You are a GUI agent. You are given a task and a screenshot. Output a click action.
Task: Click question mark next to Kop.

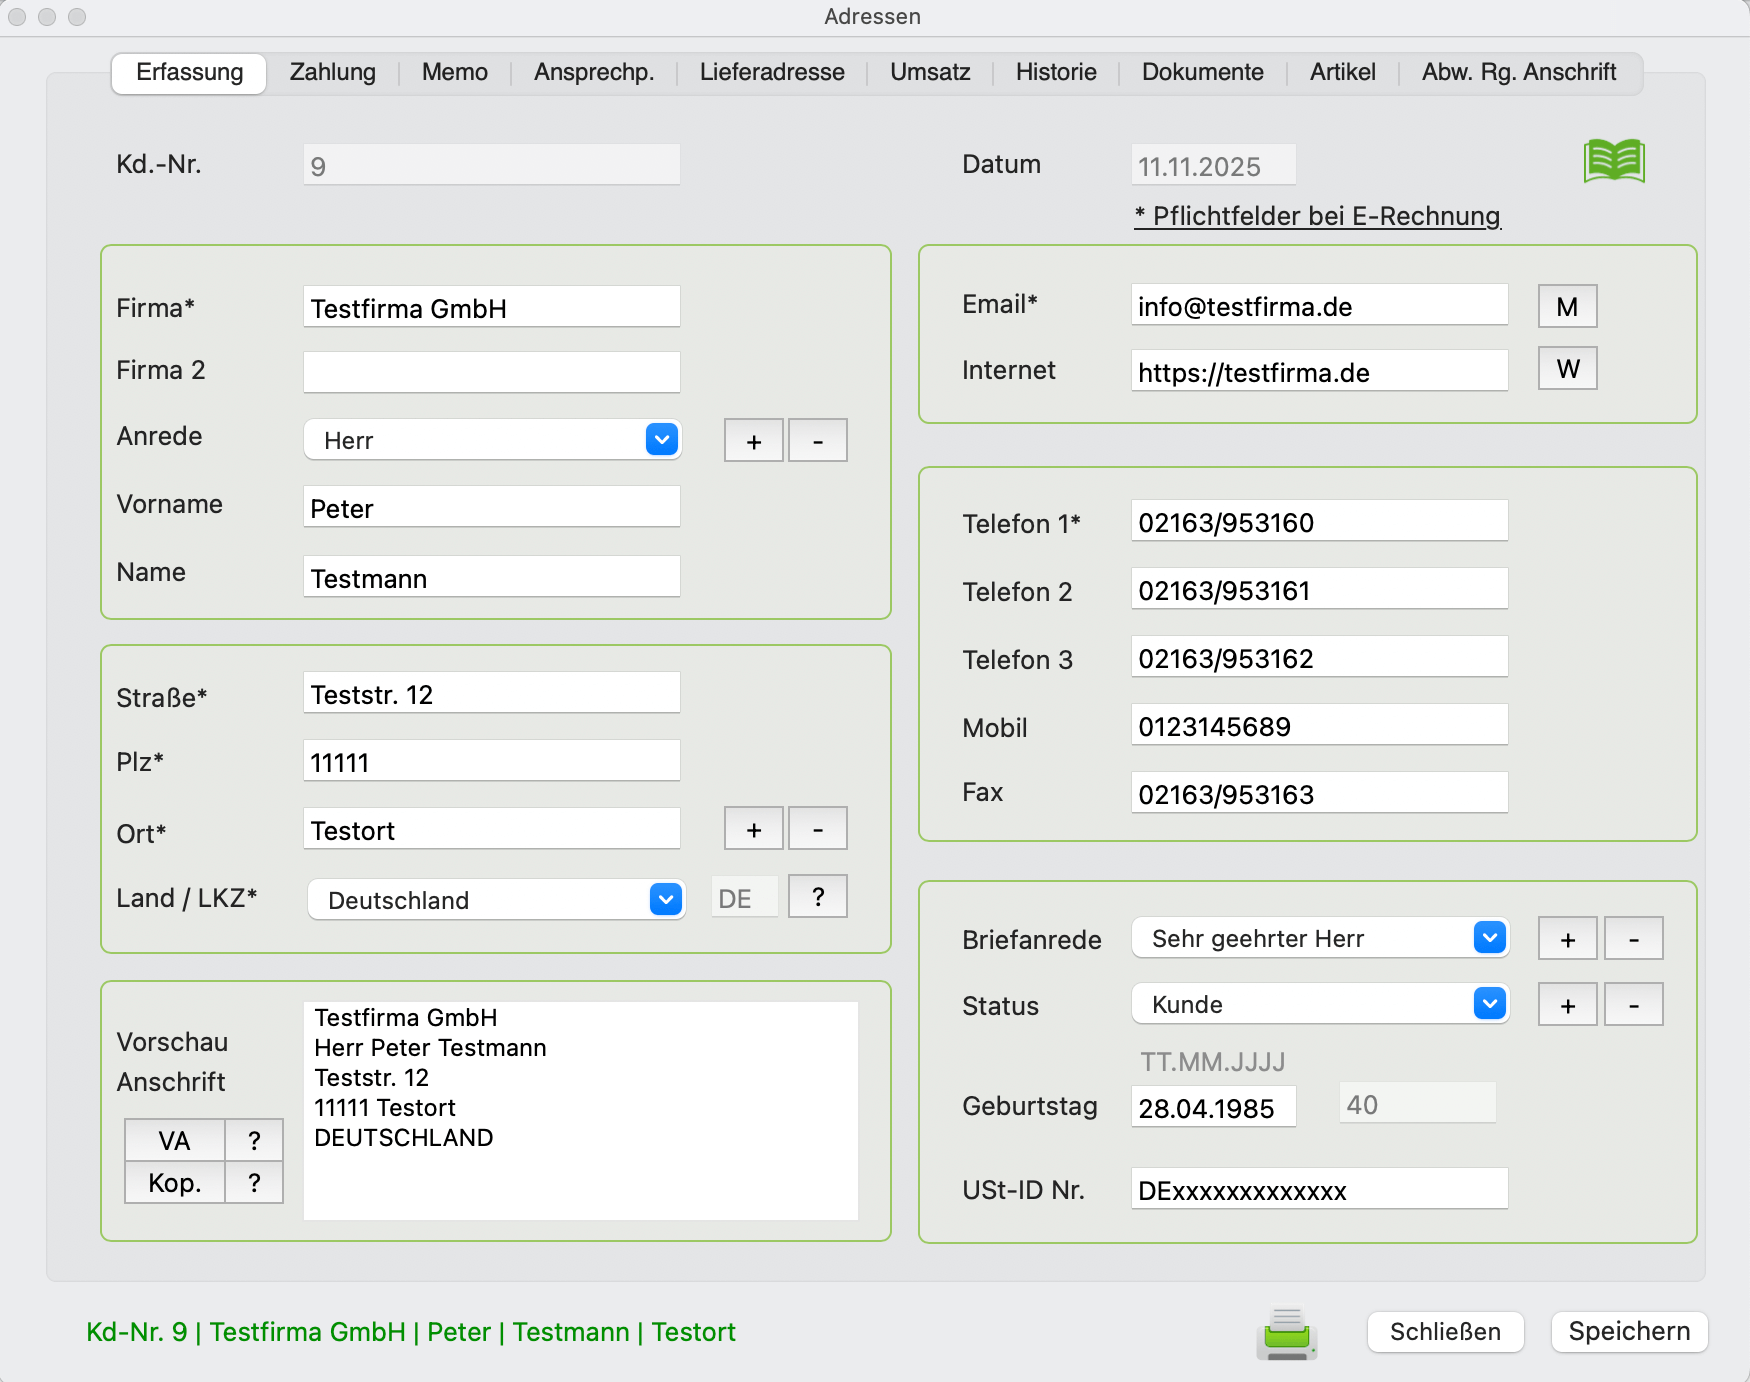[254, 1183]
